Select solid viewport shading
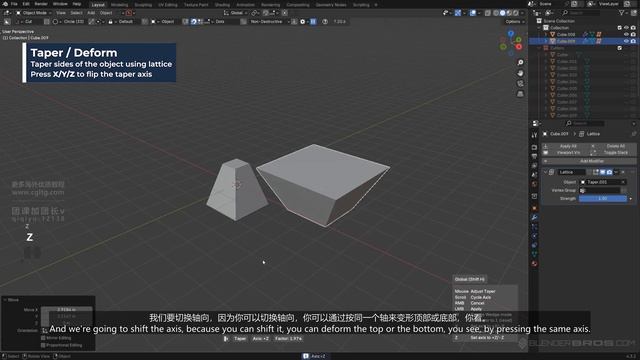The height and width of the screenshot is (360, 640). 502,13
